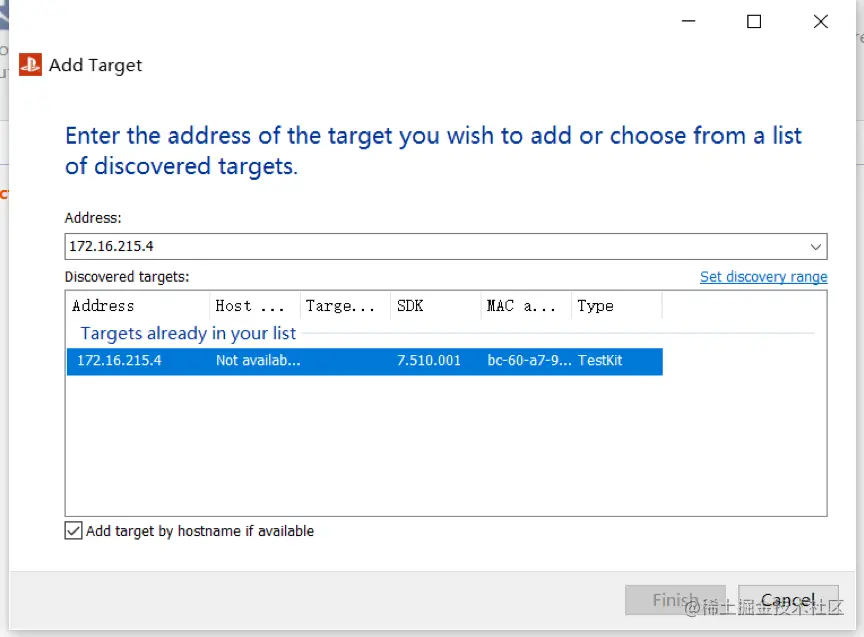The image size is (864, 637).
Task: Sort by the Address column header
Action: 138,306
